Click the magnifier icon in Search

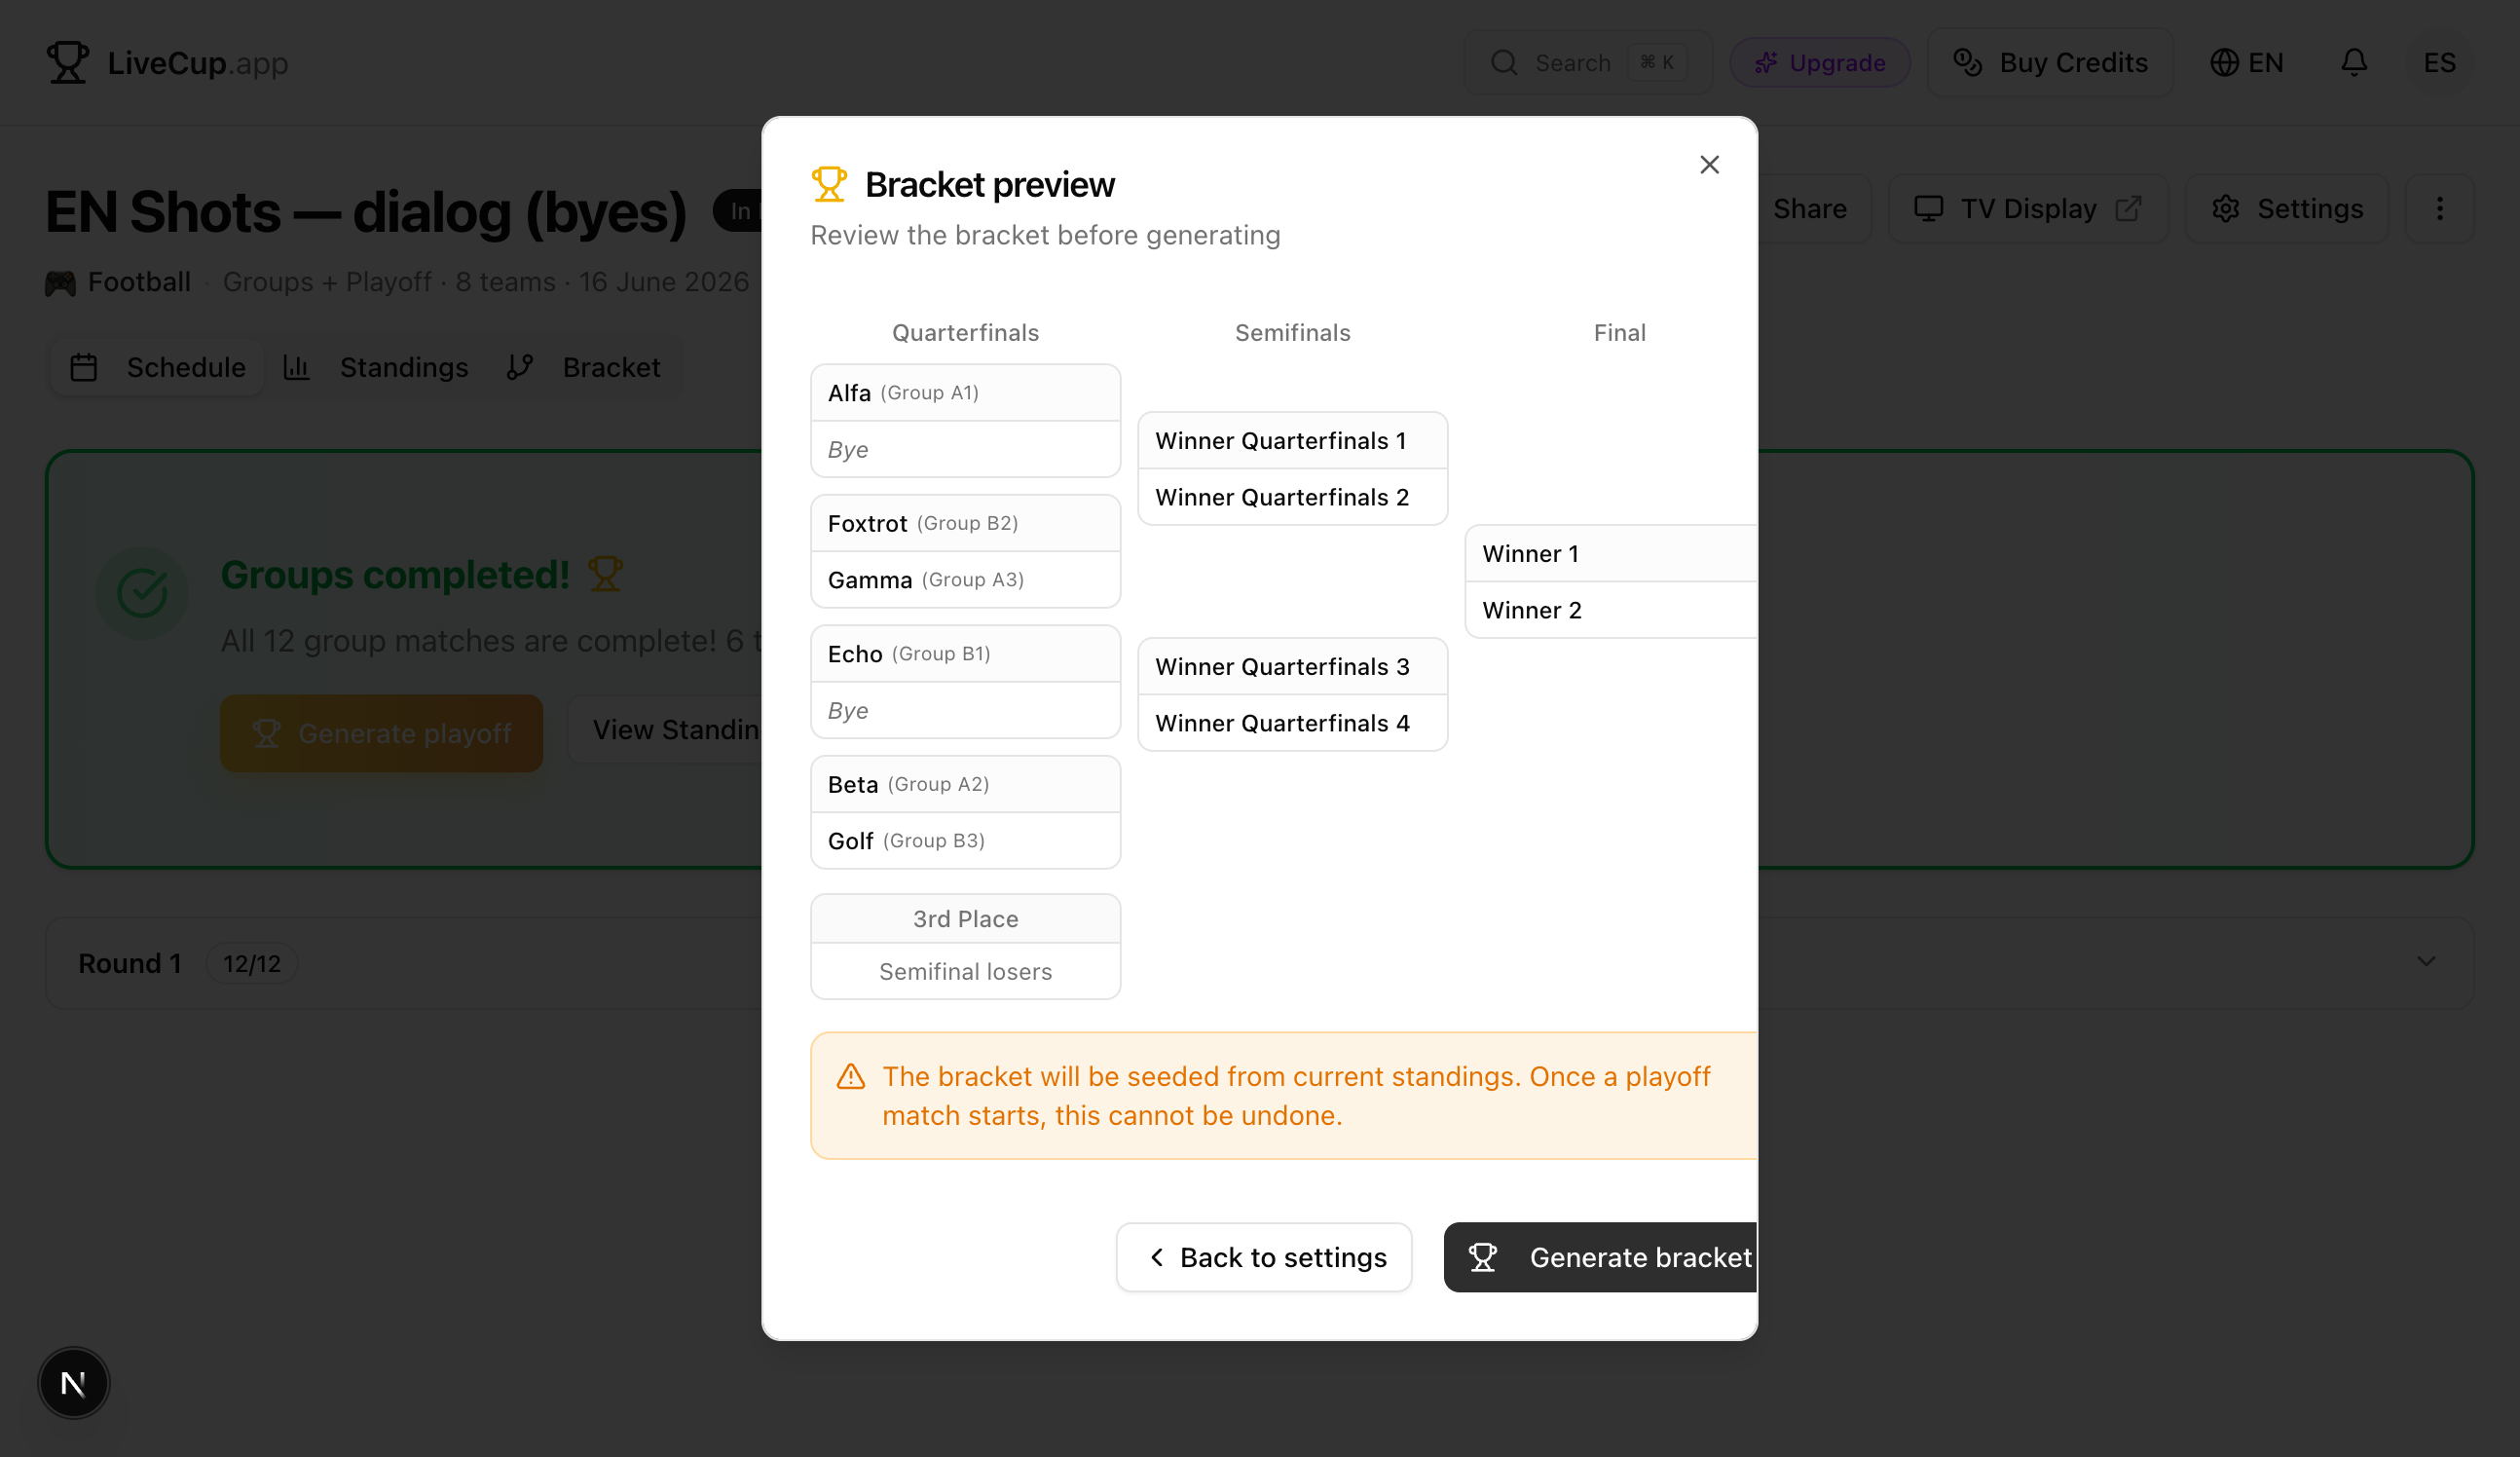(x=1503, y=62)
